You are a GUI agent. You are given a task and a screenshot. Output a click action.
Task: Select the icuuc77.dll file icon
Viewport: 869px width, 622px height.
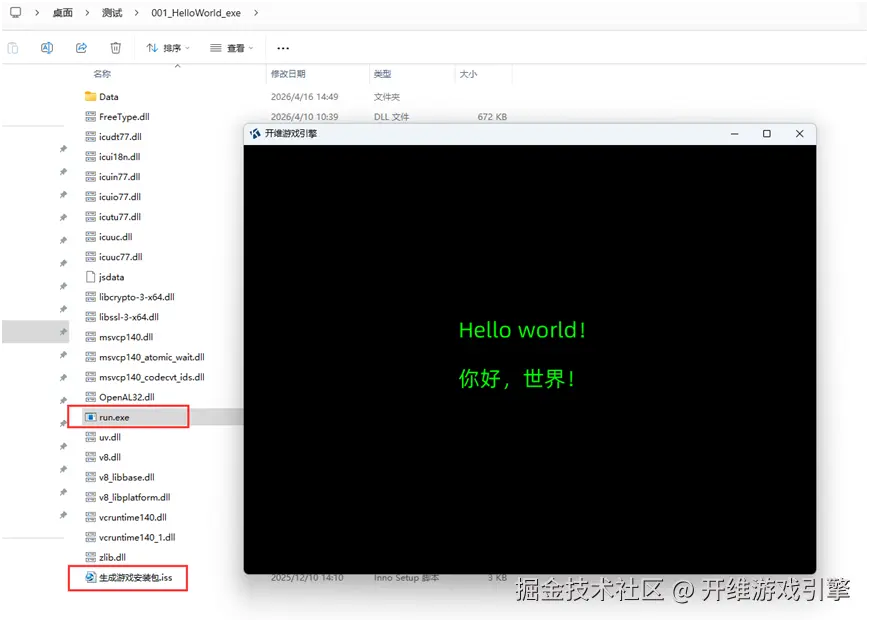(90, 257)
